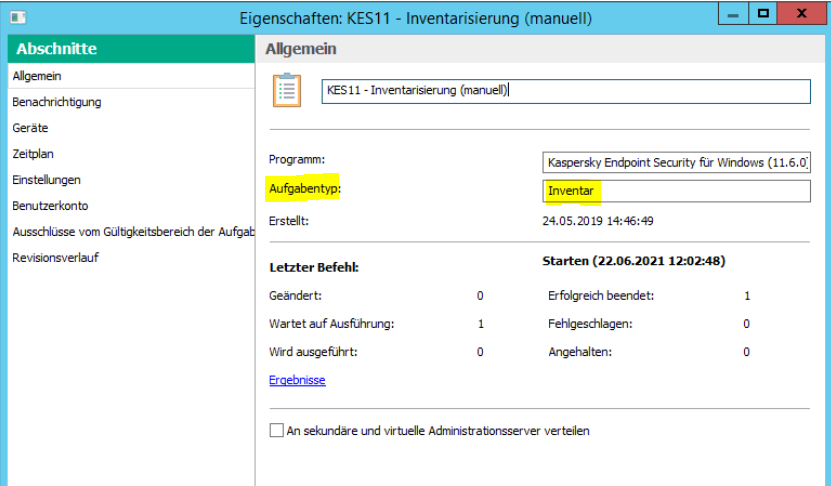
Task: Enable distribution to secondary administration servers
Action: pos(277,431)
